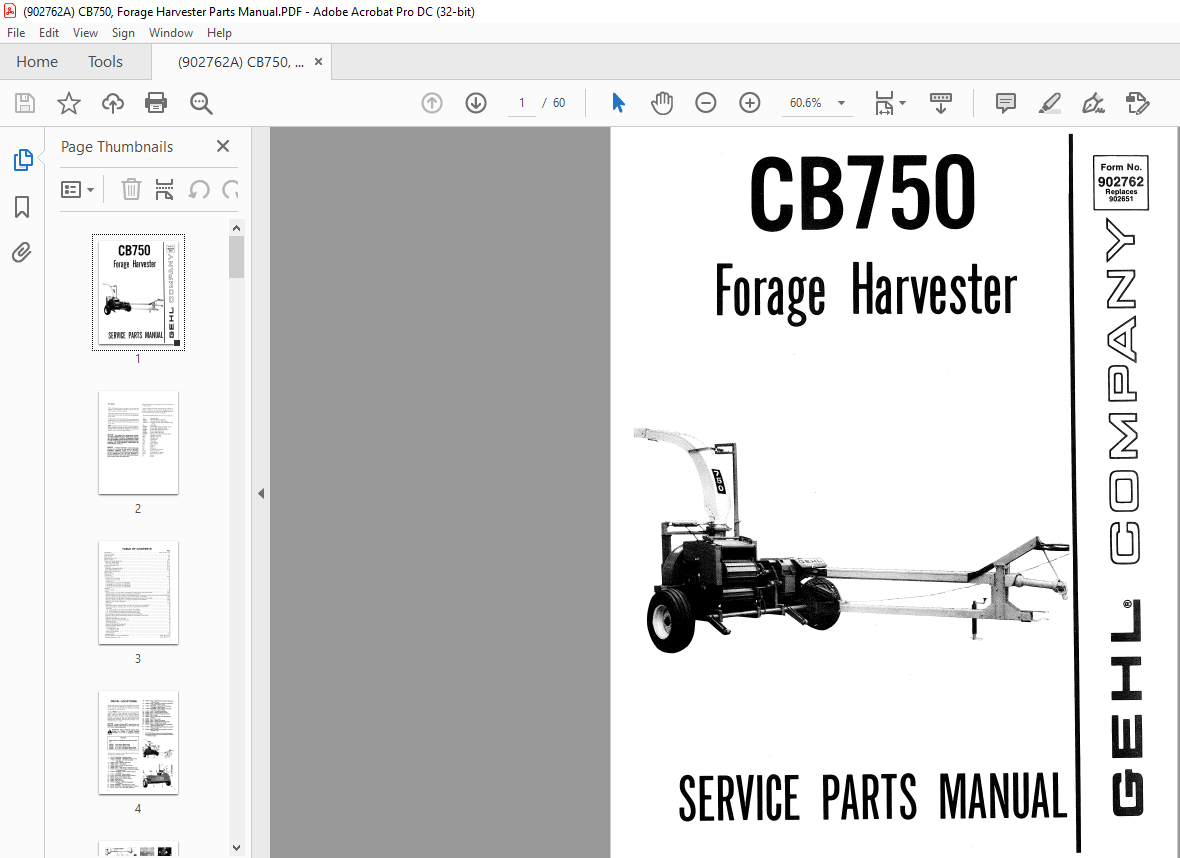The height and width of the screenshot is (858, 1180).
Task: Open the Sign document pen tool
Action: [1093, 103]
